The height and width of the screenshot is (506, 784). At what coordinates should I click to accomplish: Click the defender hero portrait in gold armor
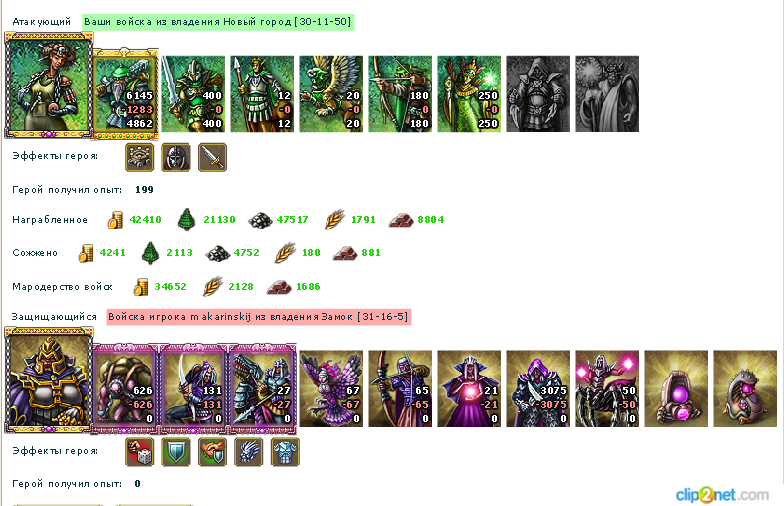point(48,380)
